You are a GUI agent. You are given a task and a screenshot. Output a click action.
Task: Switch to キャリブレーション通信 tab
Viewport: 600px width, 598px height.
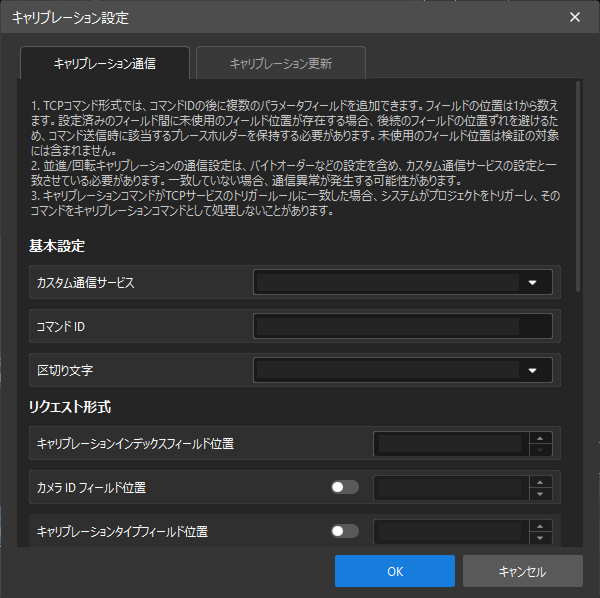tap(105, 63)
